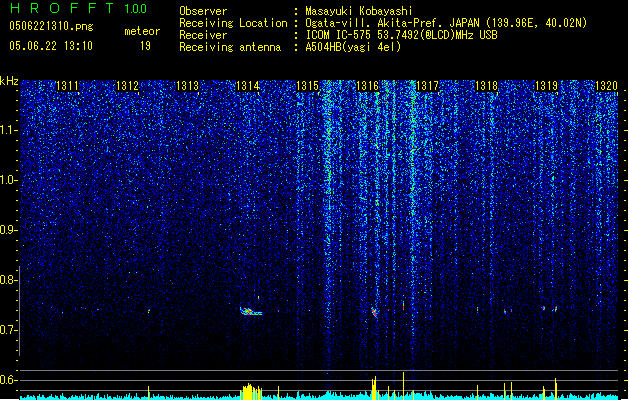
Task: Click the Receiving antenna label
Action: tap(230, 47)
